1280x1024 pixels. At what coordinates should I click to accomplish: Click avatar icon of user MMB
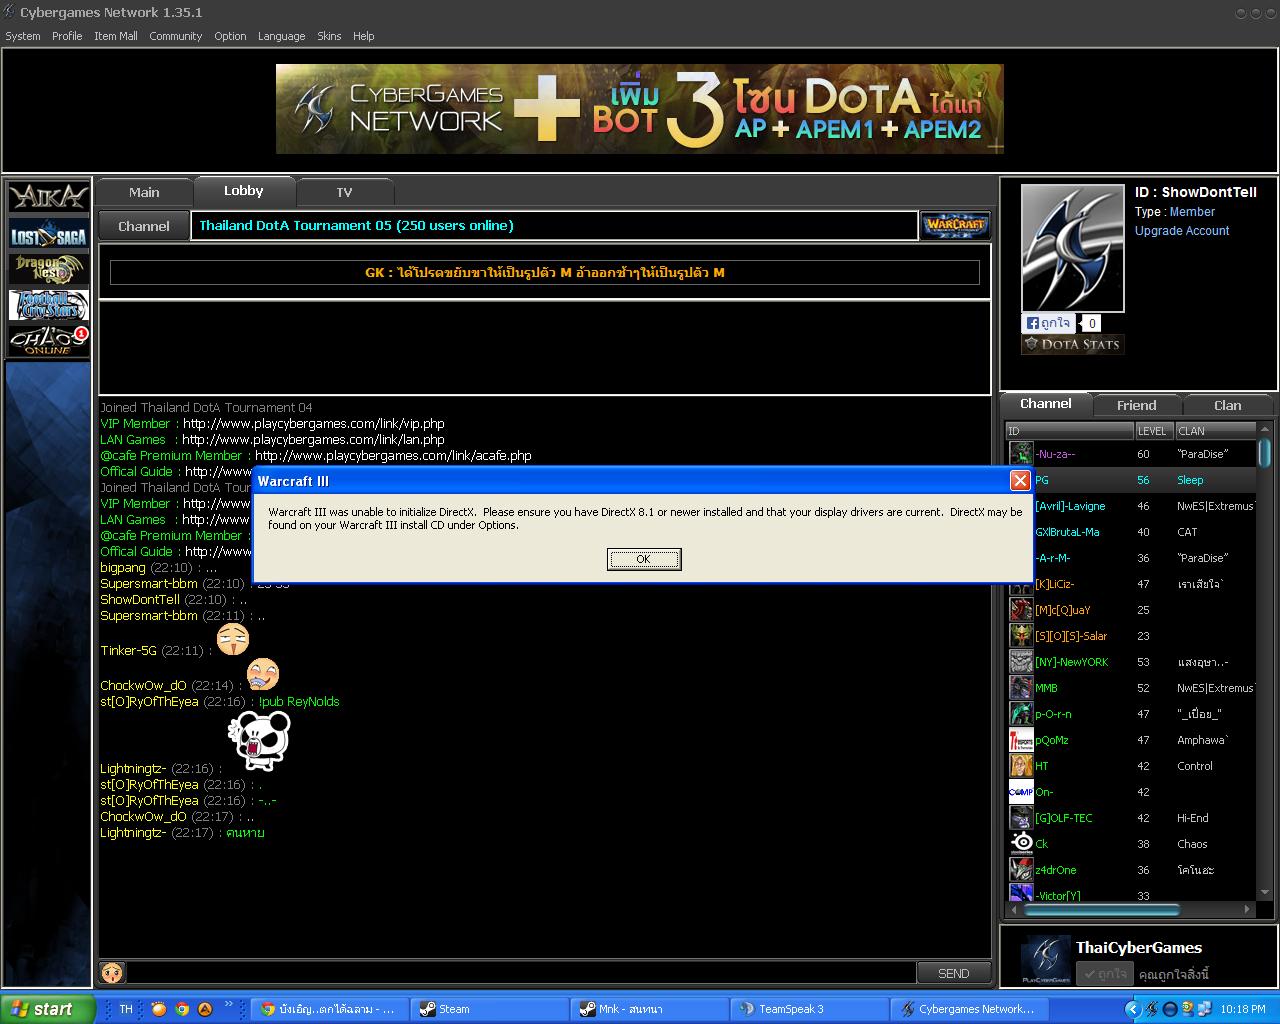pos(1021,688)
